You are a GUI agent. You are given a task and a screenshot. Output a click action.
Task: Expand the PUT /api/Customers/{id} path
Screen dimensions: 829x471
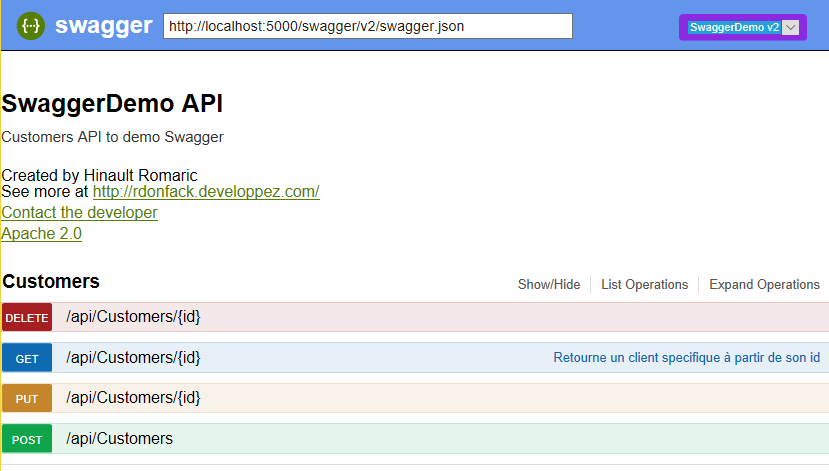[x=133, y=398]
